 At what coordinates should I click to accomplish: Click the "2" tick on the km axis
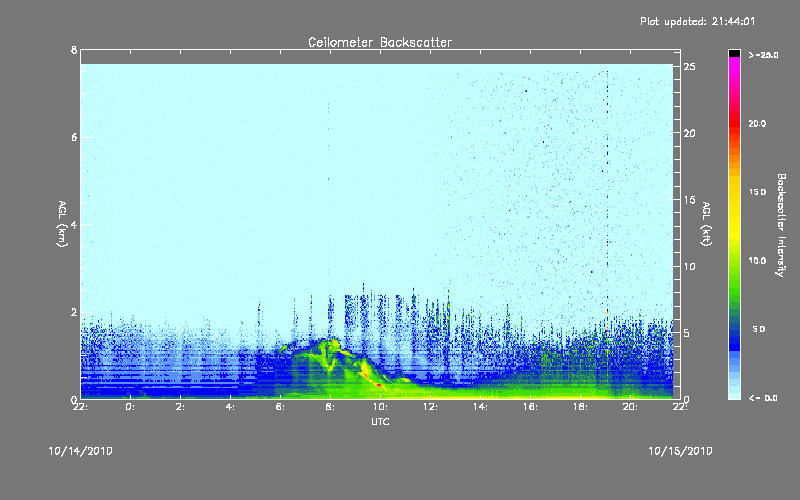click(x=74, y=312)
